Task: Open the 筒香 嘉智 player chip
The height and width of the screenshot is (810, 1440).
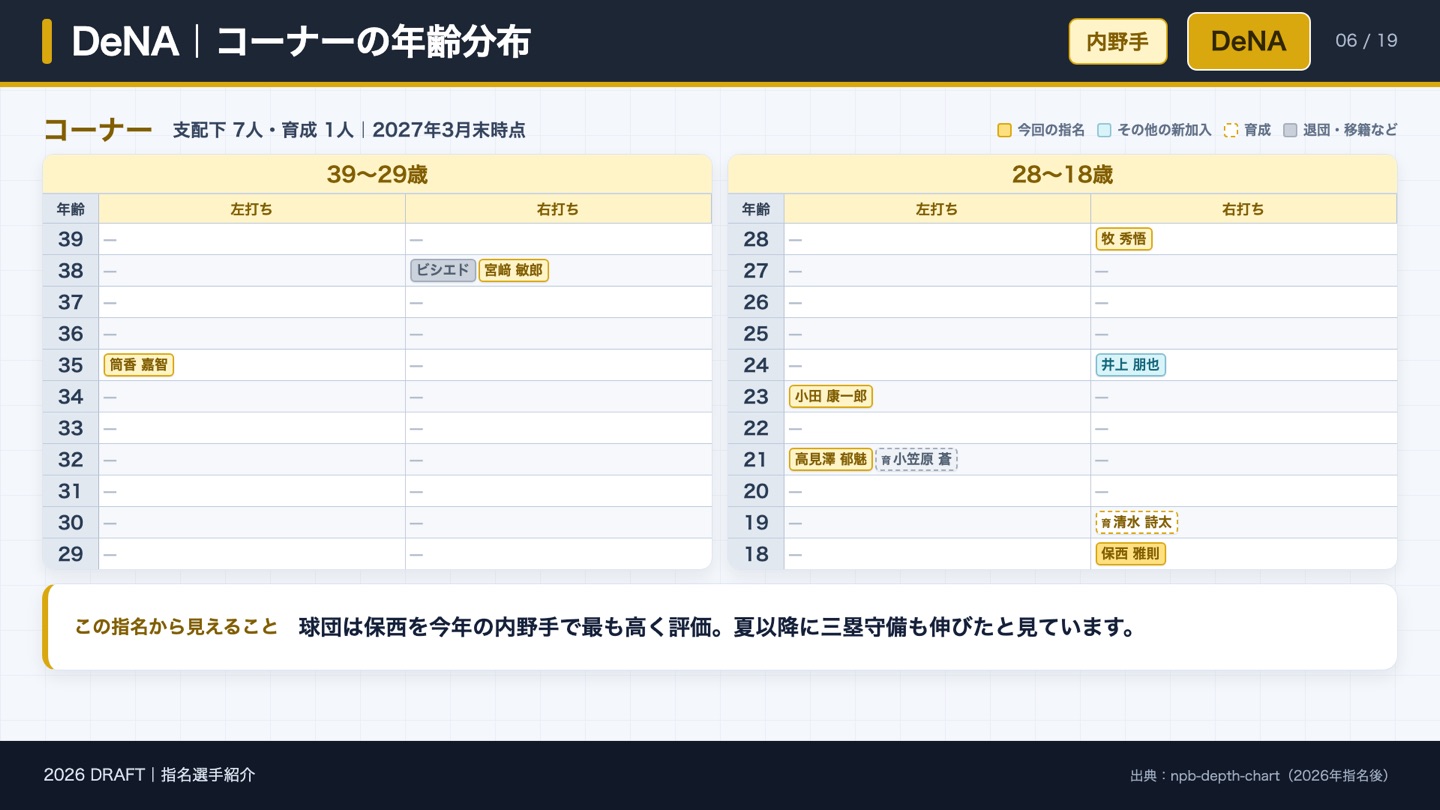Action: click(139, 365)
